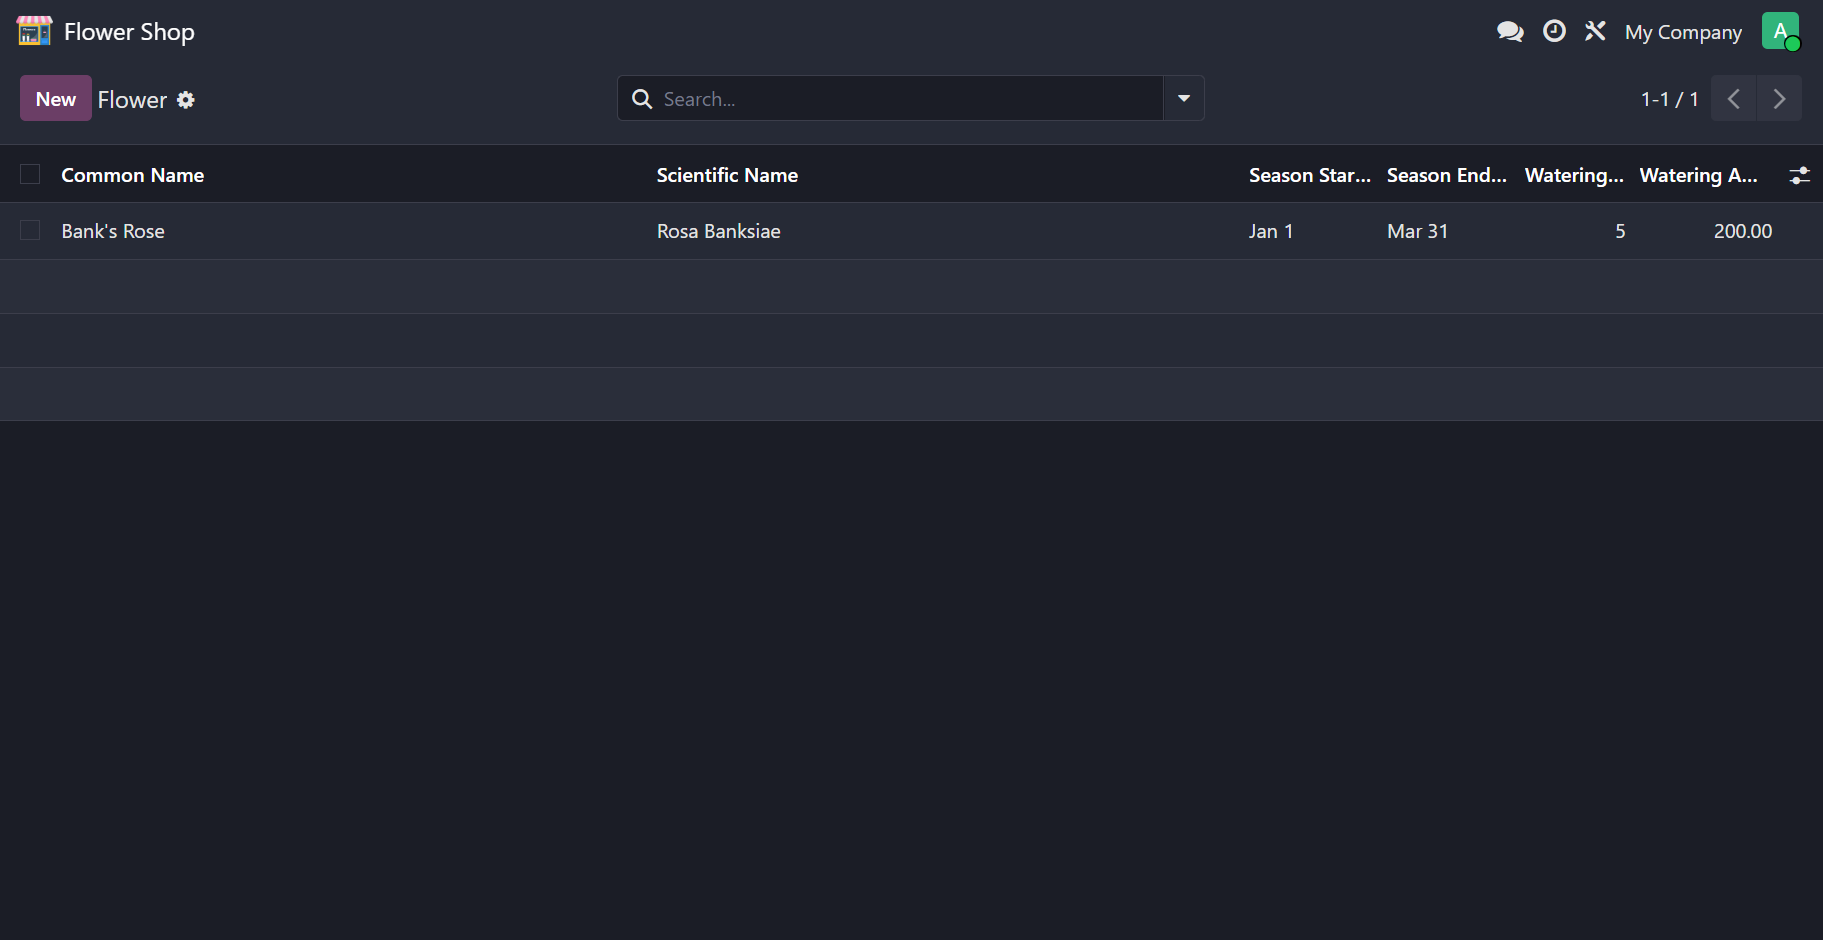Select the Bank's Rose row checkbox
The height and width of the screenshot is (940, 1823).
(30, 231)
